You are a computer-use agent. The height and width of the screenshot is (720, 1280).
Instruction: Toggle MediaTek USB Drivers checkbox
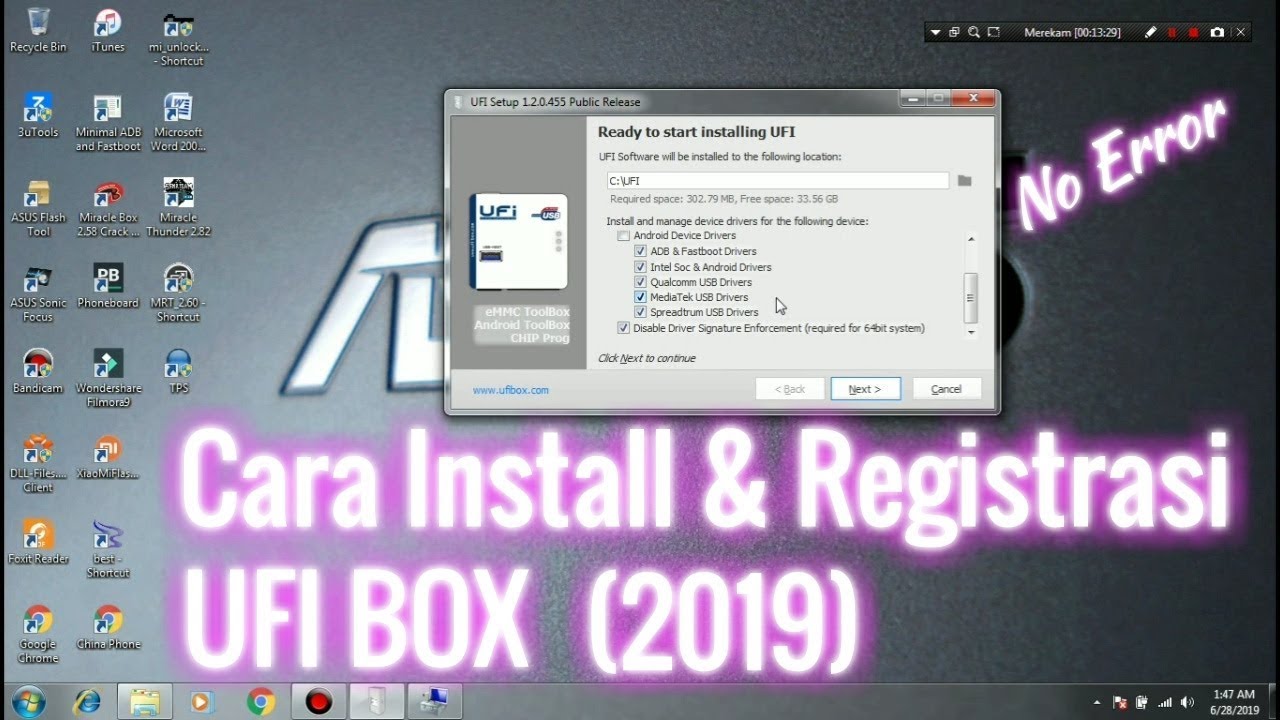coord(640,297)
